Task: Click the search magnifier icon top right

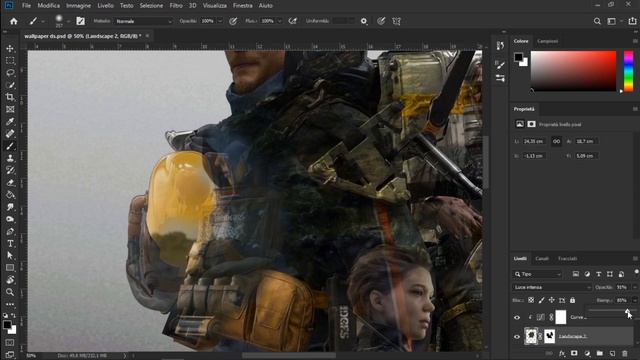Action: click(597, 21)
